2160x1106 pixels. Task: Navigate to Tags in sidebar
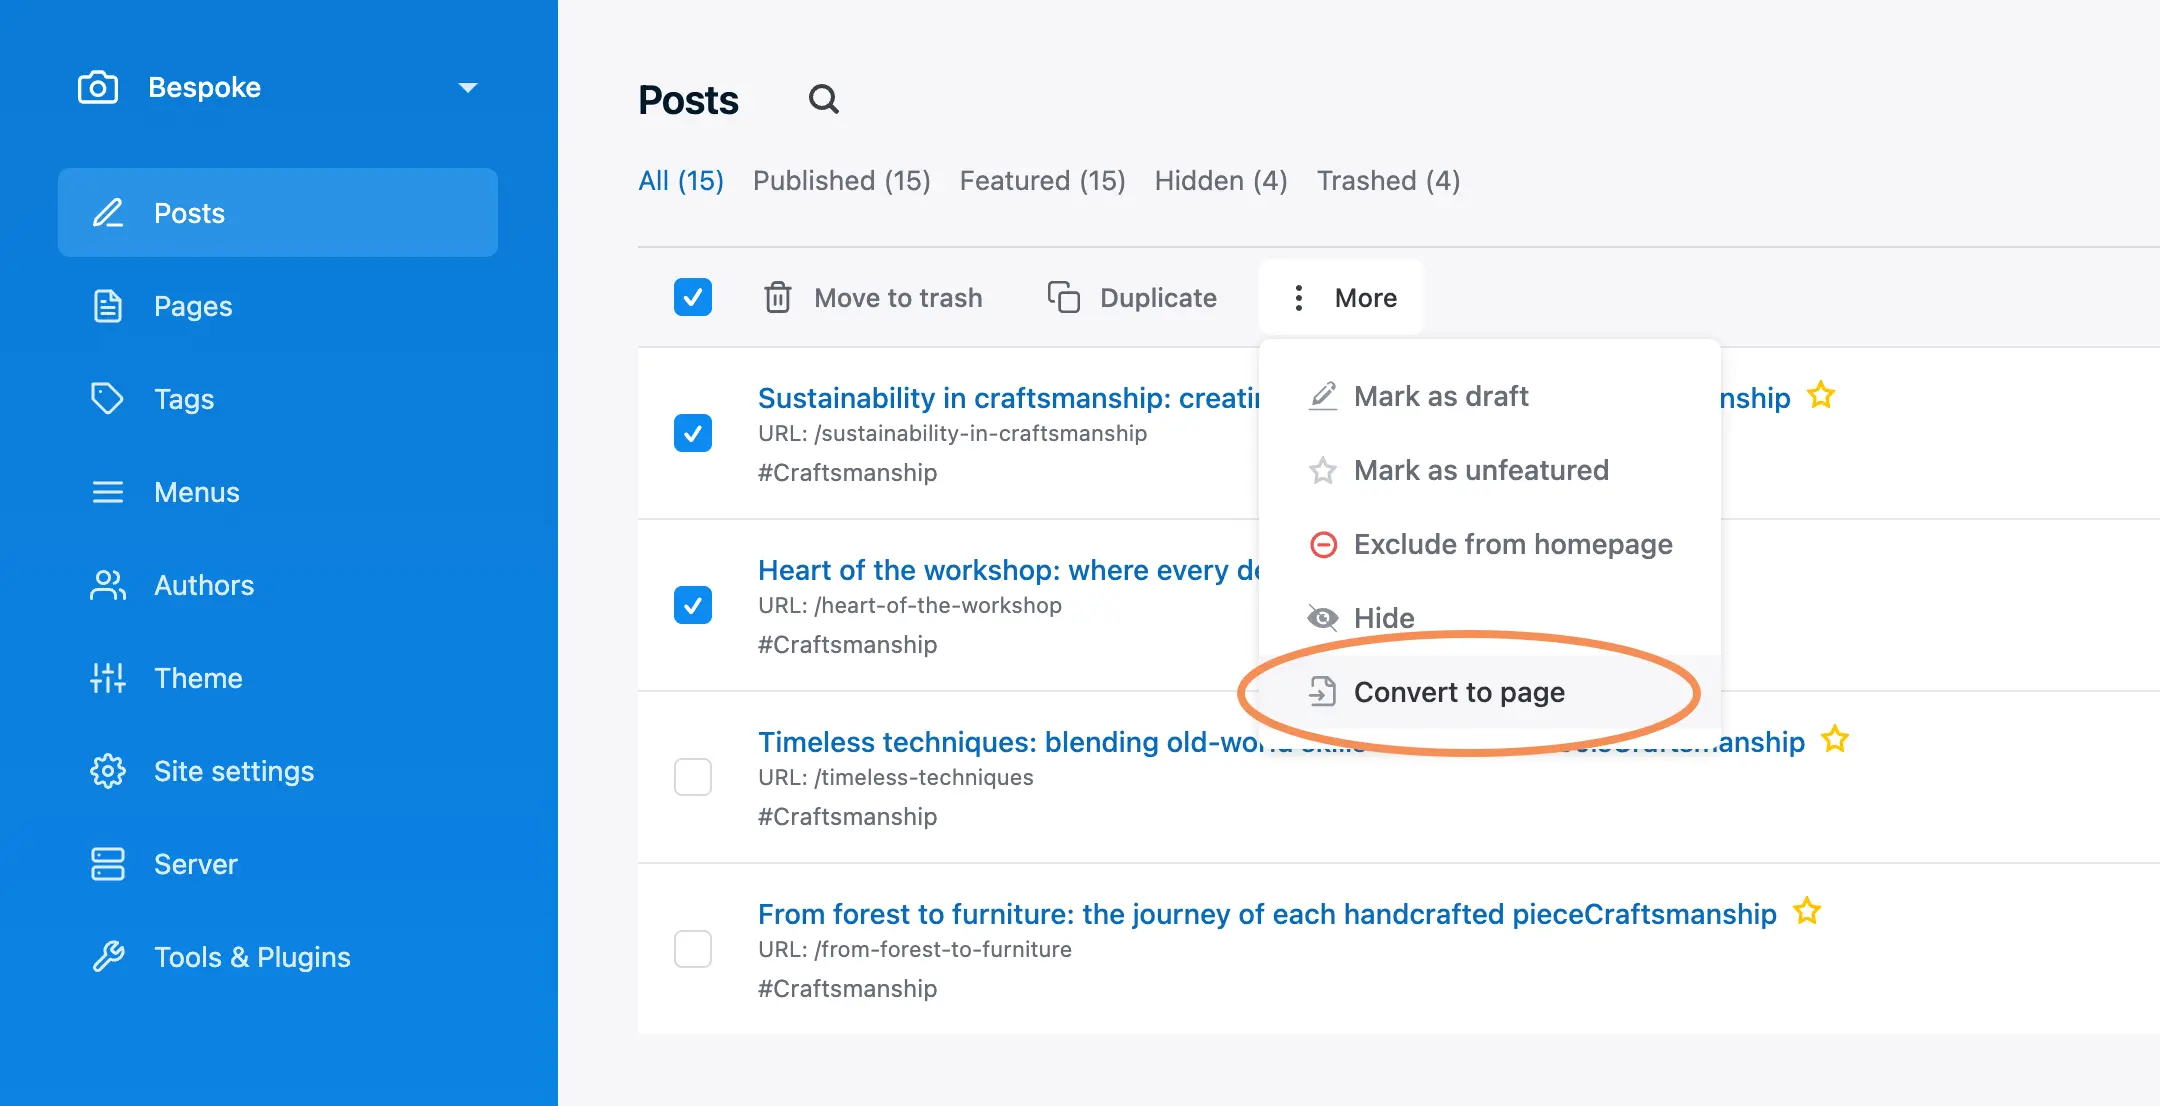click(x=183, y=398)
